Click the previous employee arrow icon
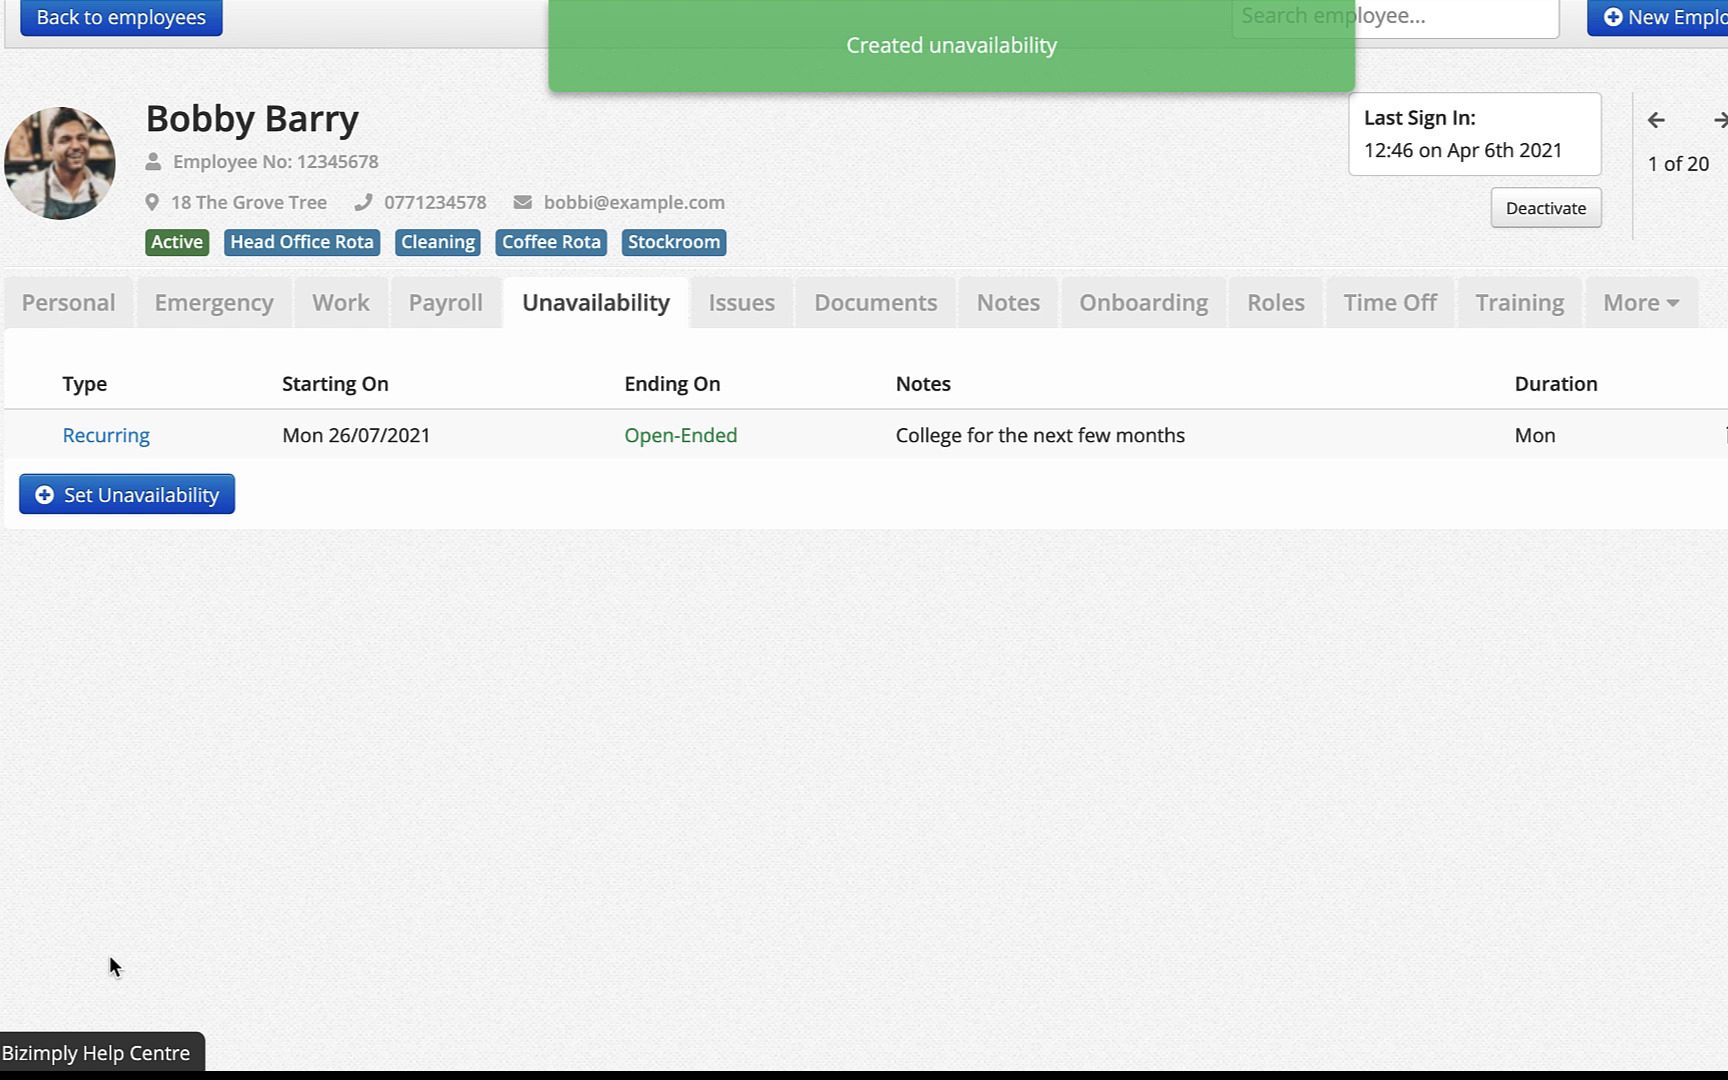Viewport: 1728px width, 1080px height. tap(1656, 121)
